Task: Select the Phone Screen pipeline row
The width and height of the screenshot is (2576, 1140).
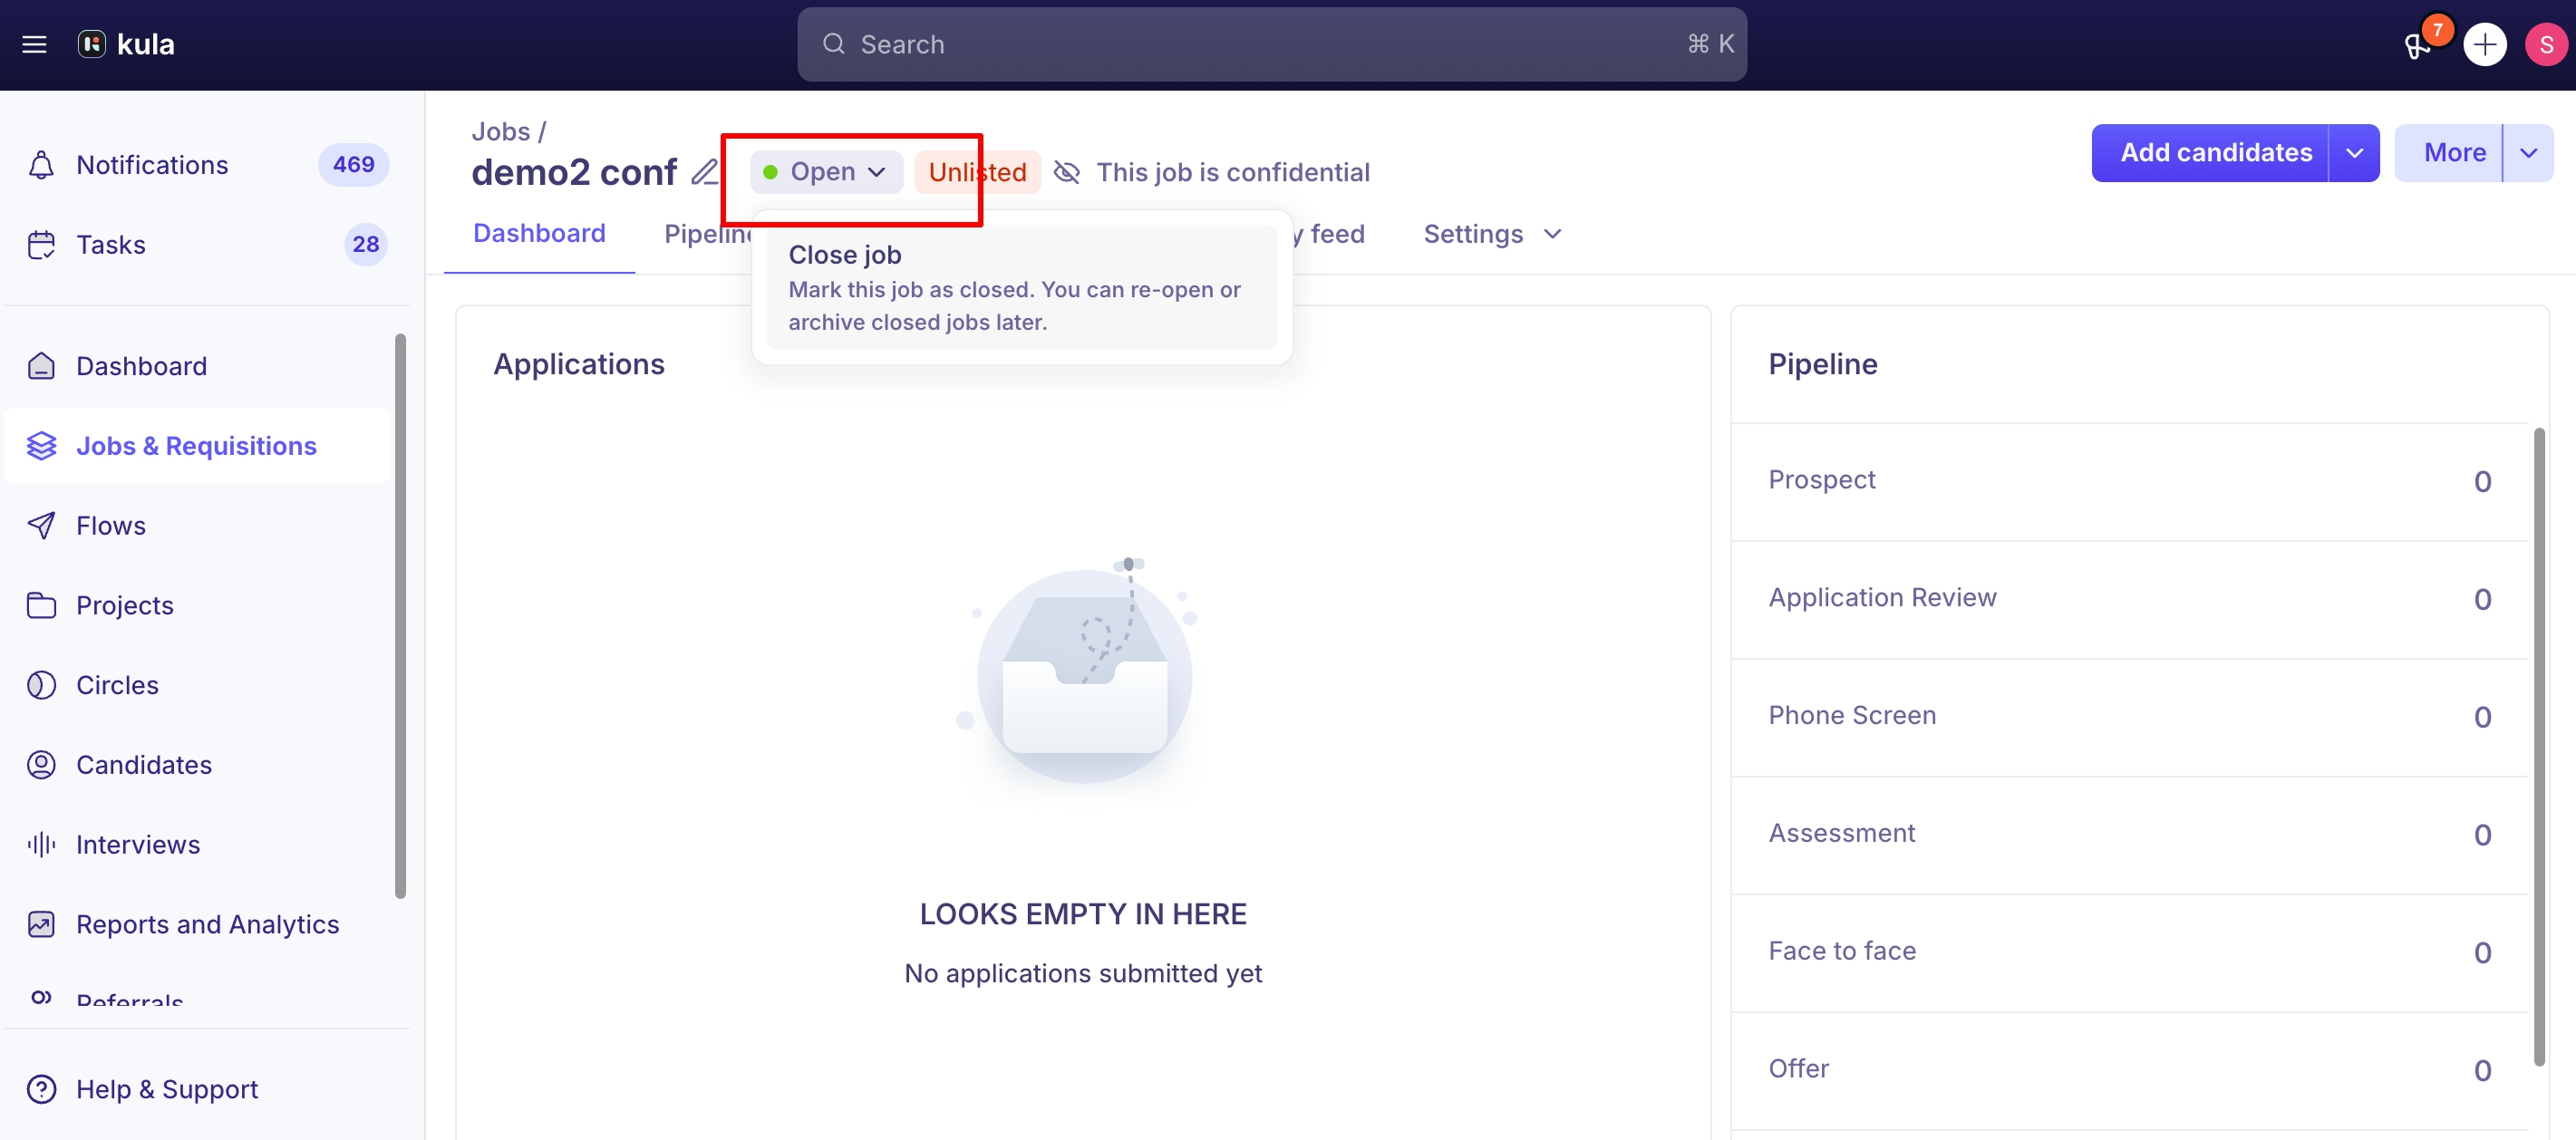Action: tap(2129, 717)
